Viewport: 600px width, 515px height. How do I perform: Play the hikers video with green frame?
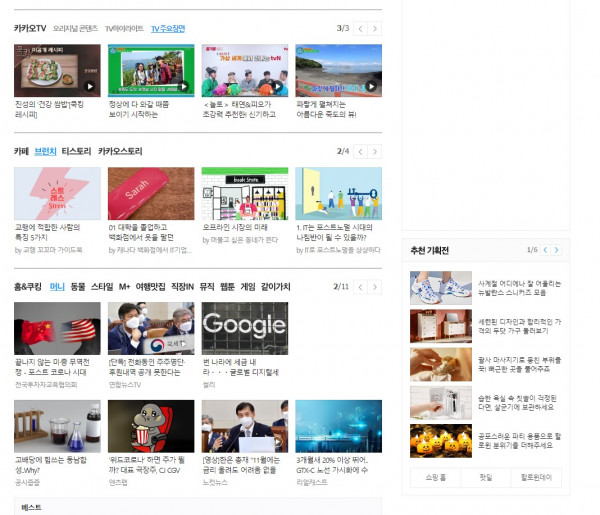click(x=151, y=70)
